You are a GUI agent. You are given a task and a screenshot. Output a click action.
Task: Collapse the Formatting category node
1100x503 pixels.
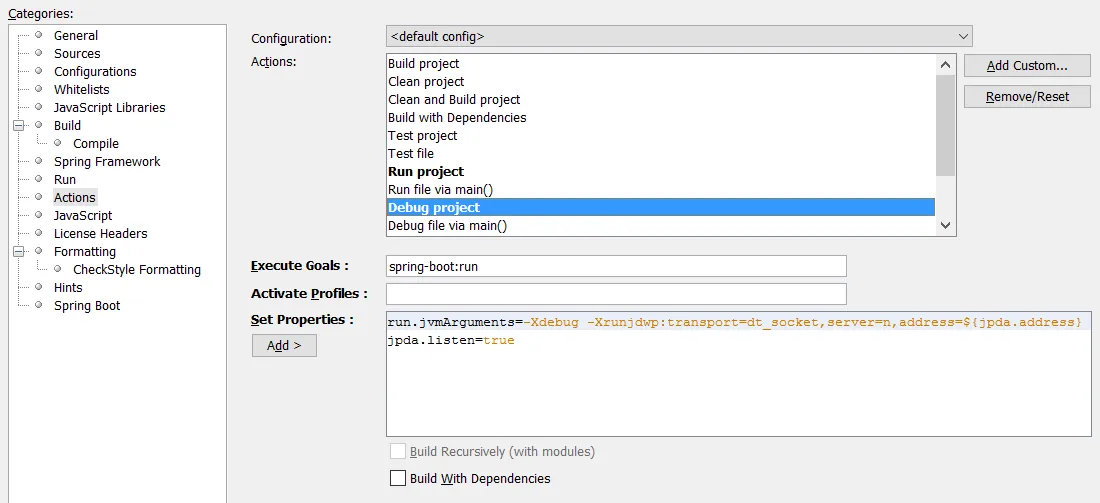coord(18,252)
